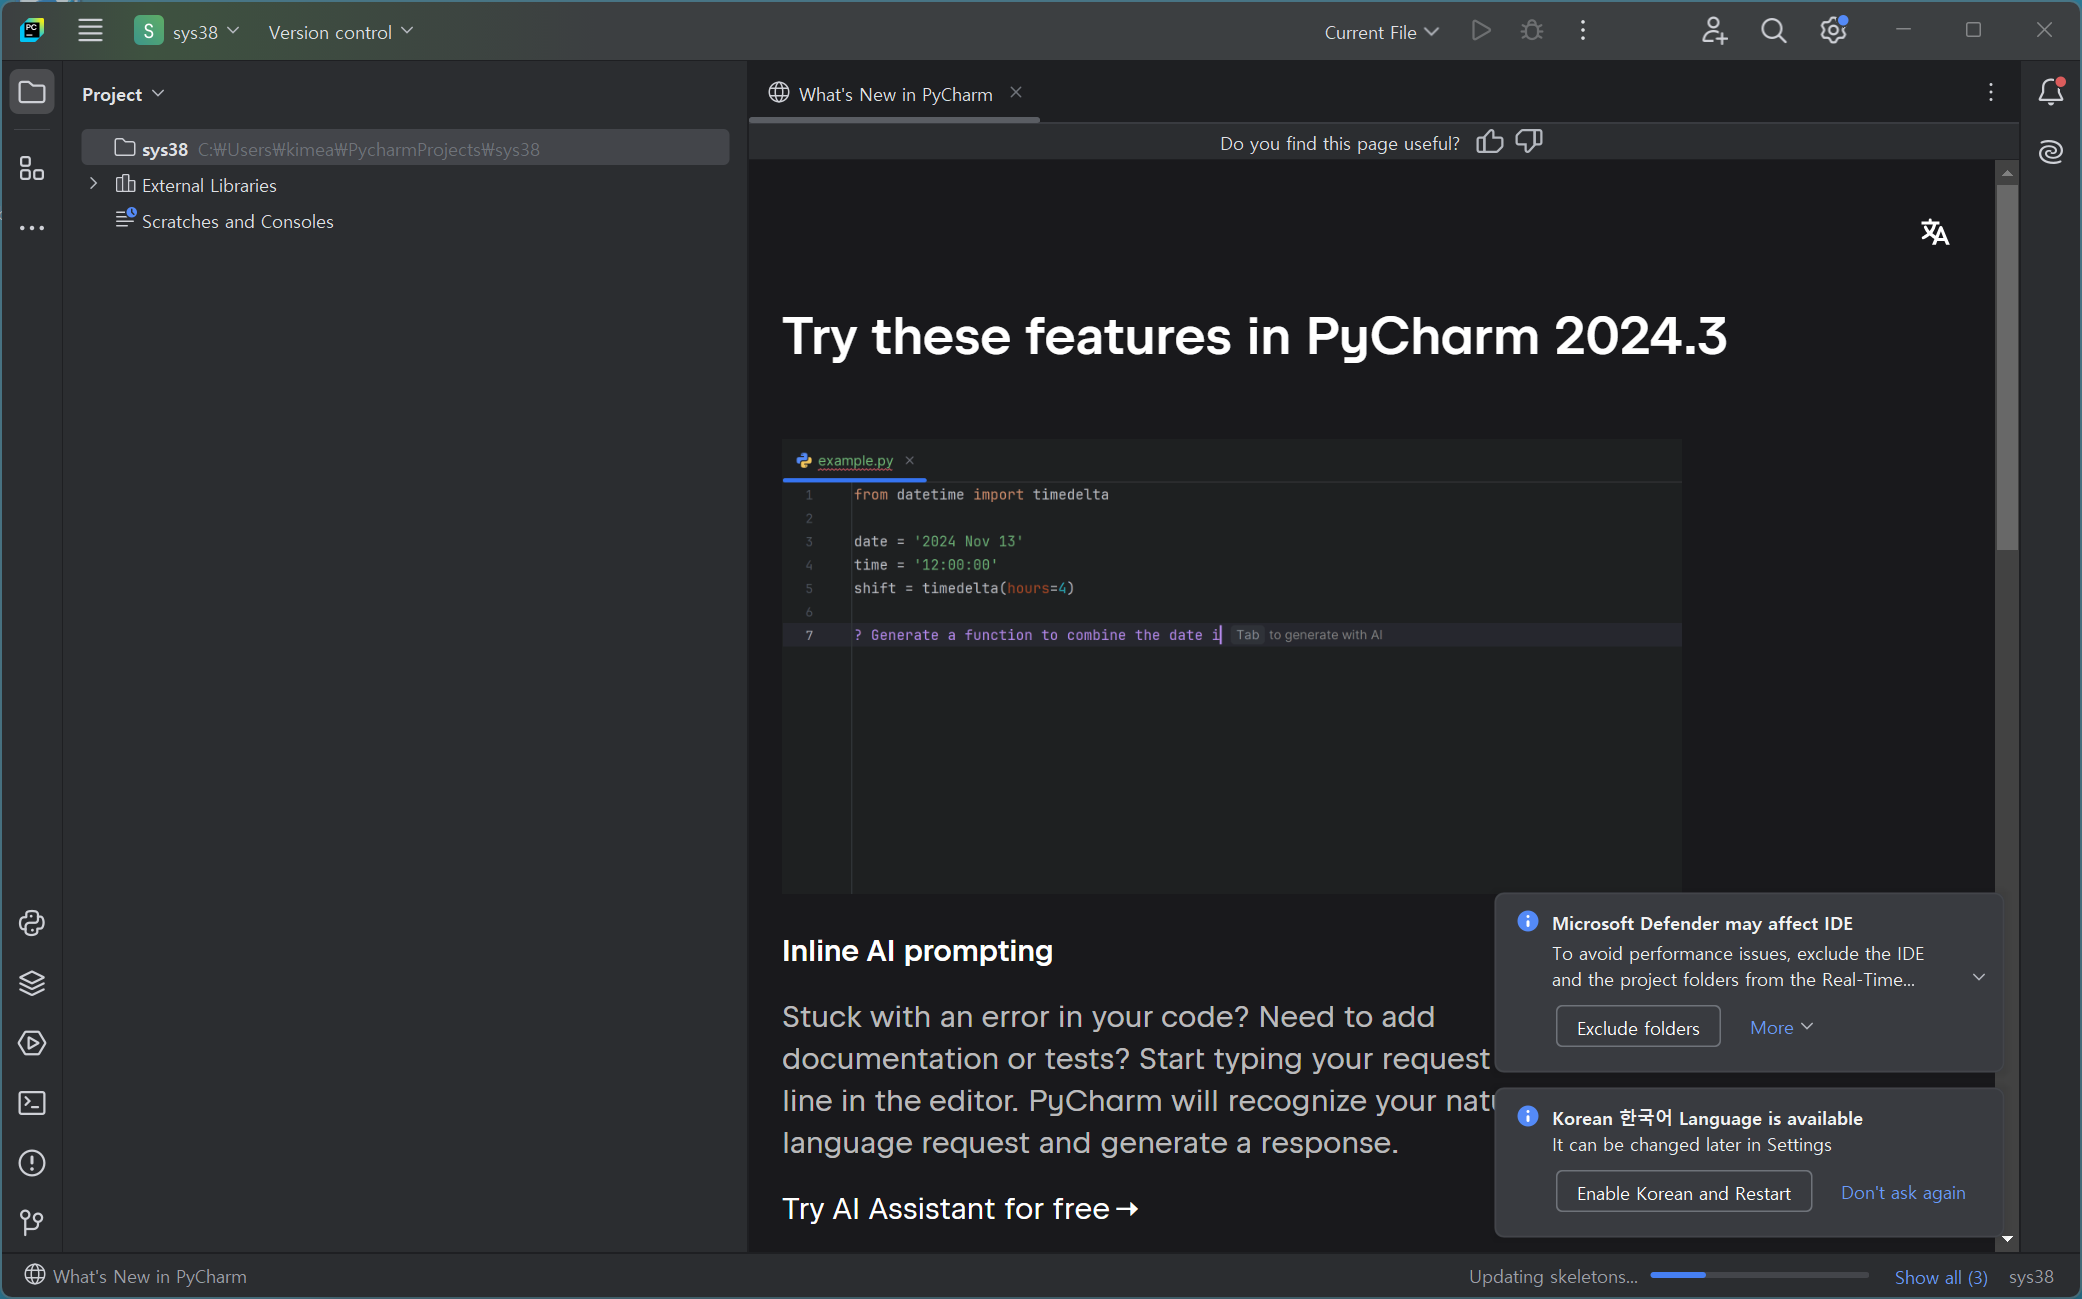Screen dimensions: 2082x1299
Task: Give thumbs up for page usefulness
Action: click(x=1489, y=142)
